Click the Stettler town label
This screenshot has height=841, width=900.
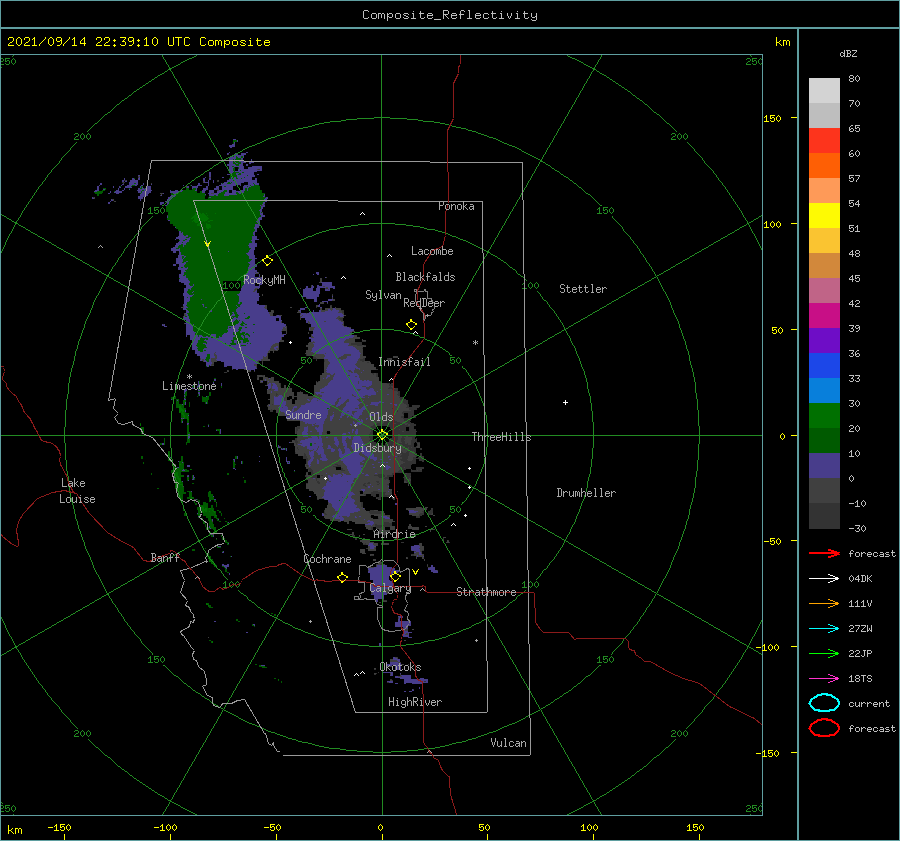point(583,289)
